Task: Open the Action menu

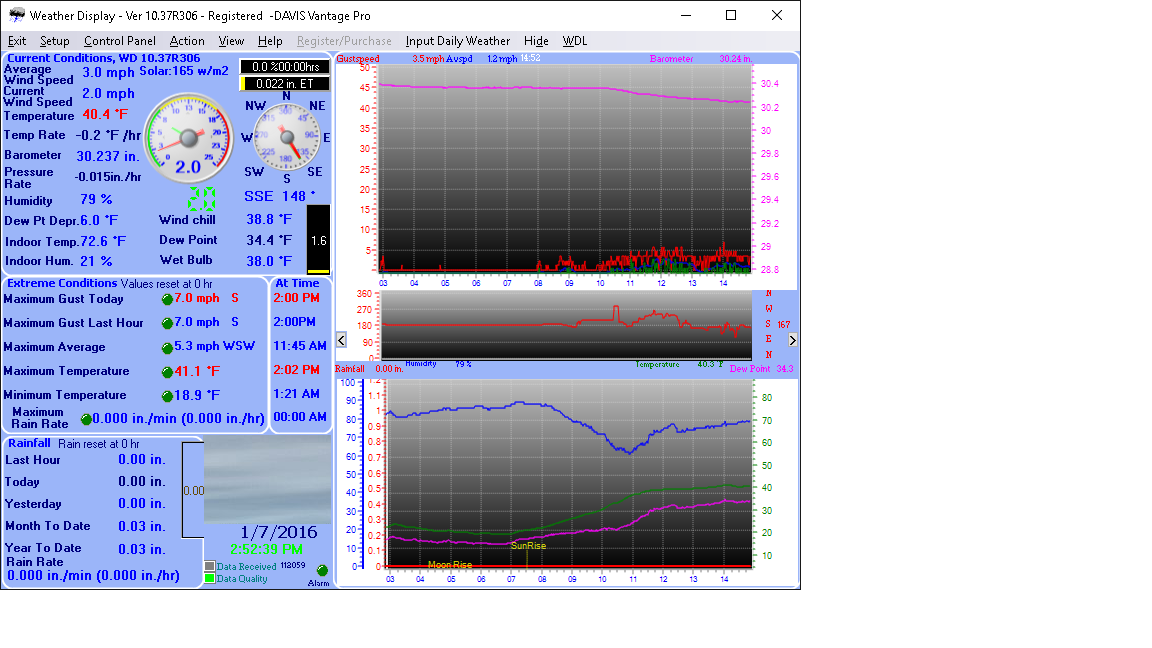Action: click(187, 41)
